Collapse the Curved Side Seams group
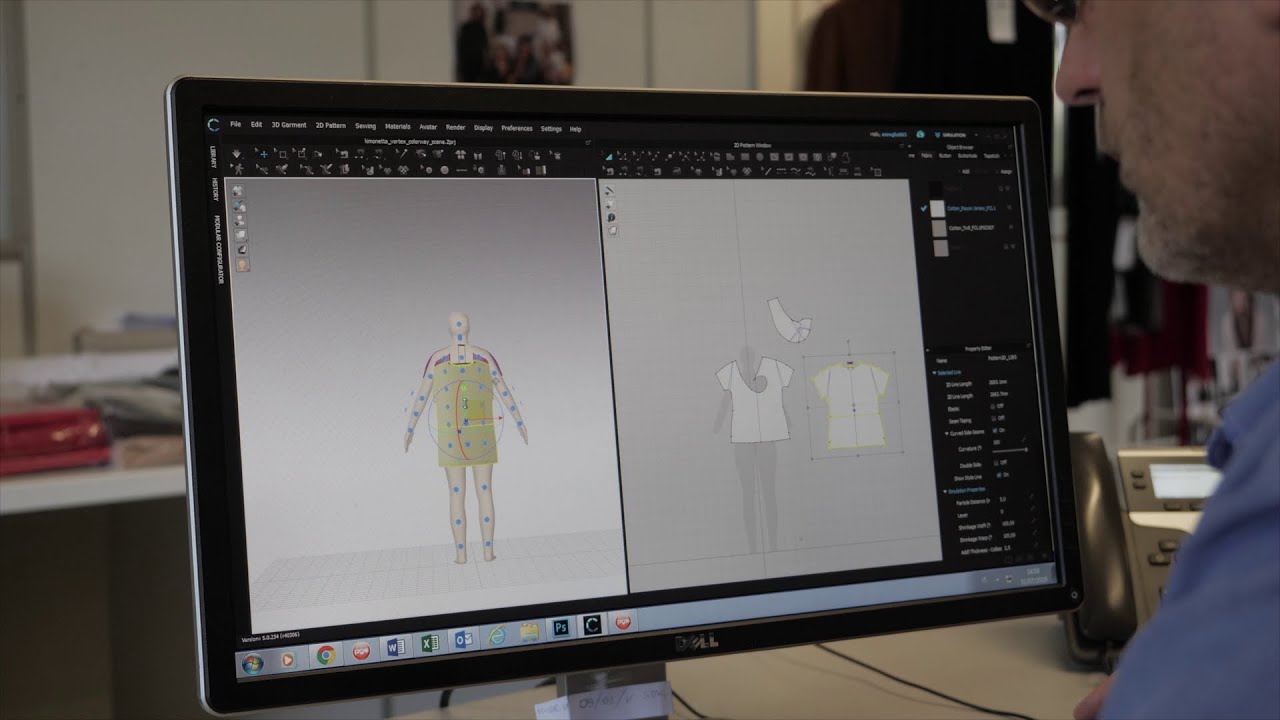1280x720 pixels. point(947,433)
